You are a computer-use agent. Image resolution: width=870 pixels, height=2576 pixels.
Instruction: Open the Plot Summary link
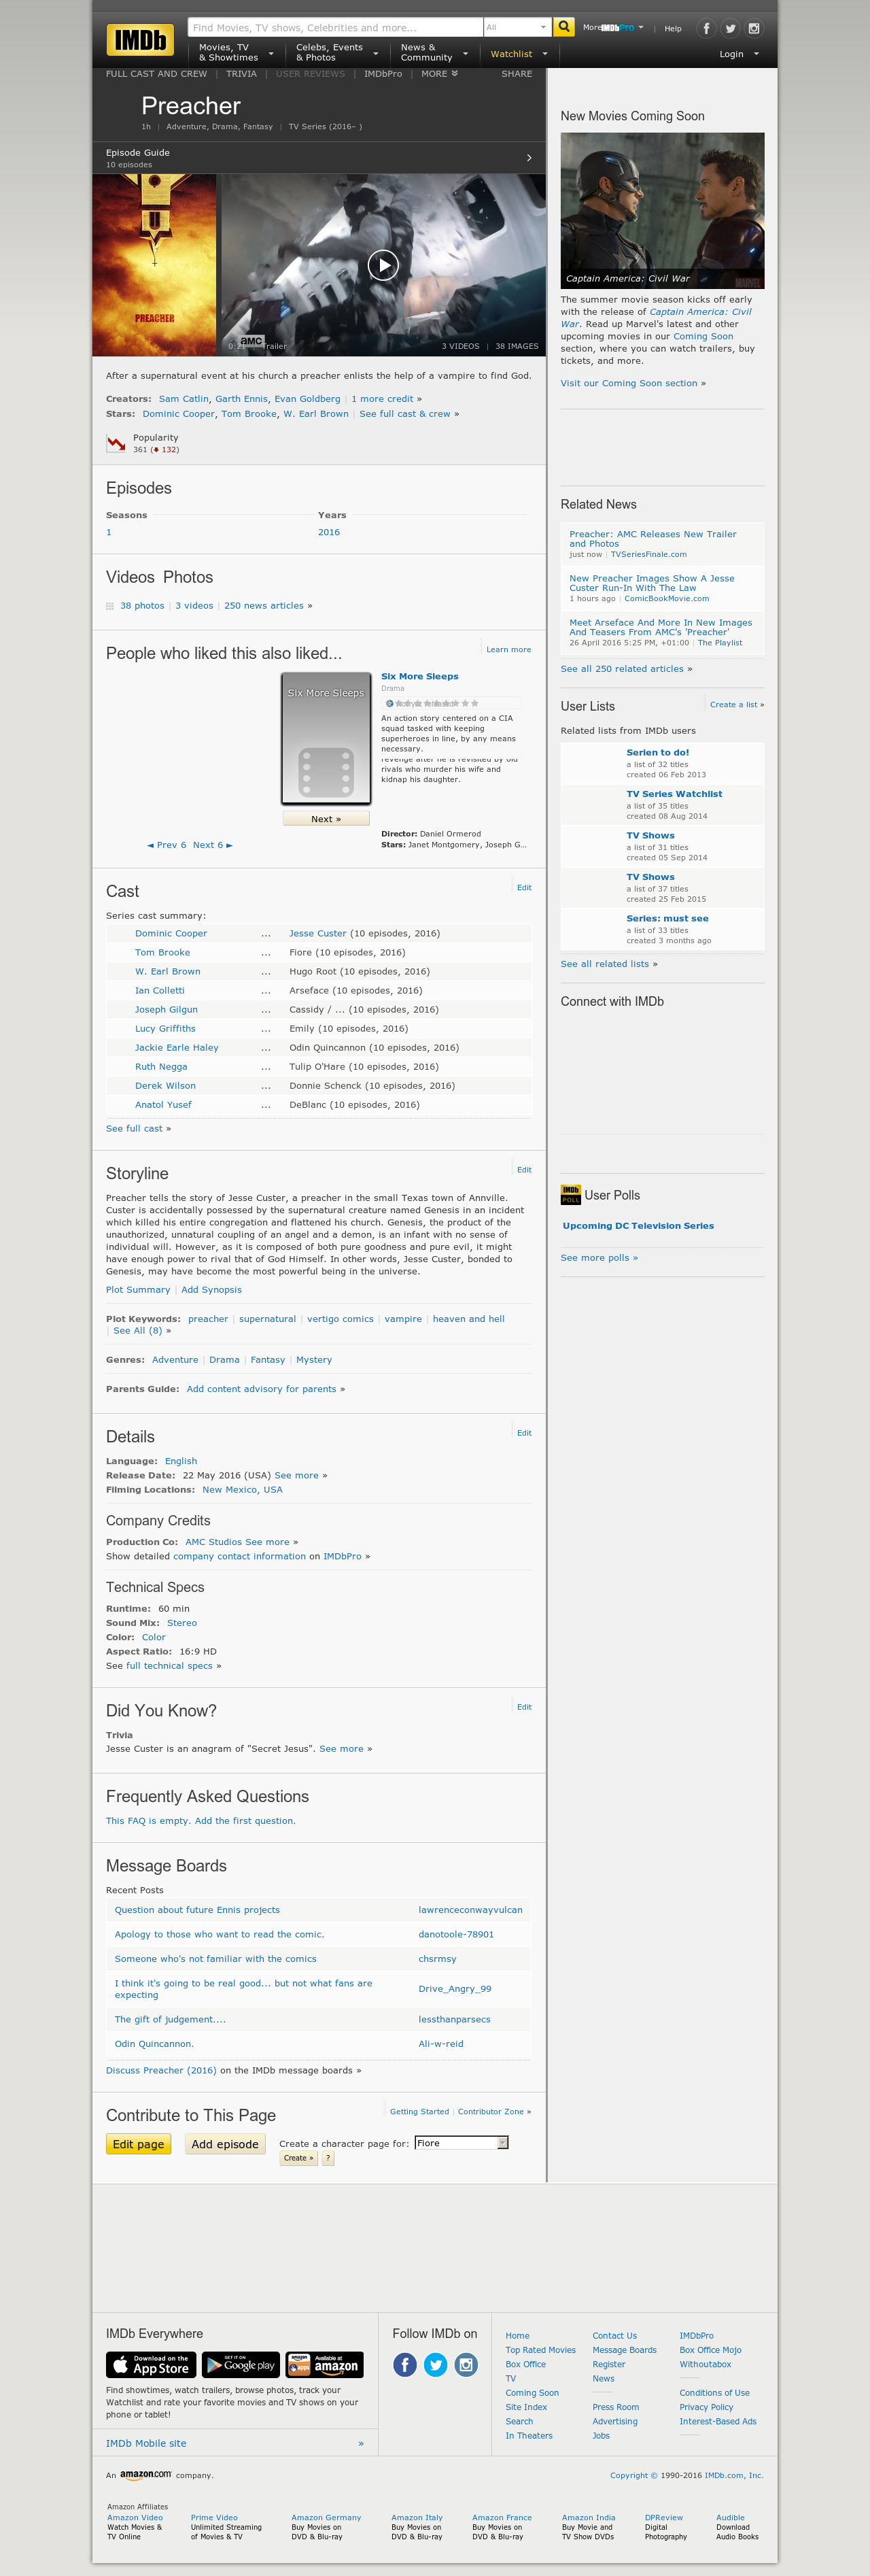(138, 1290)
